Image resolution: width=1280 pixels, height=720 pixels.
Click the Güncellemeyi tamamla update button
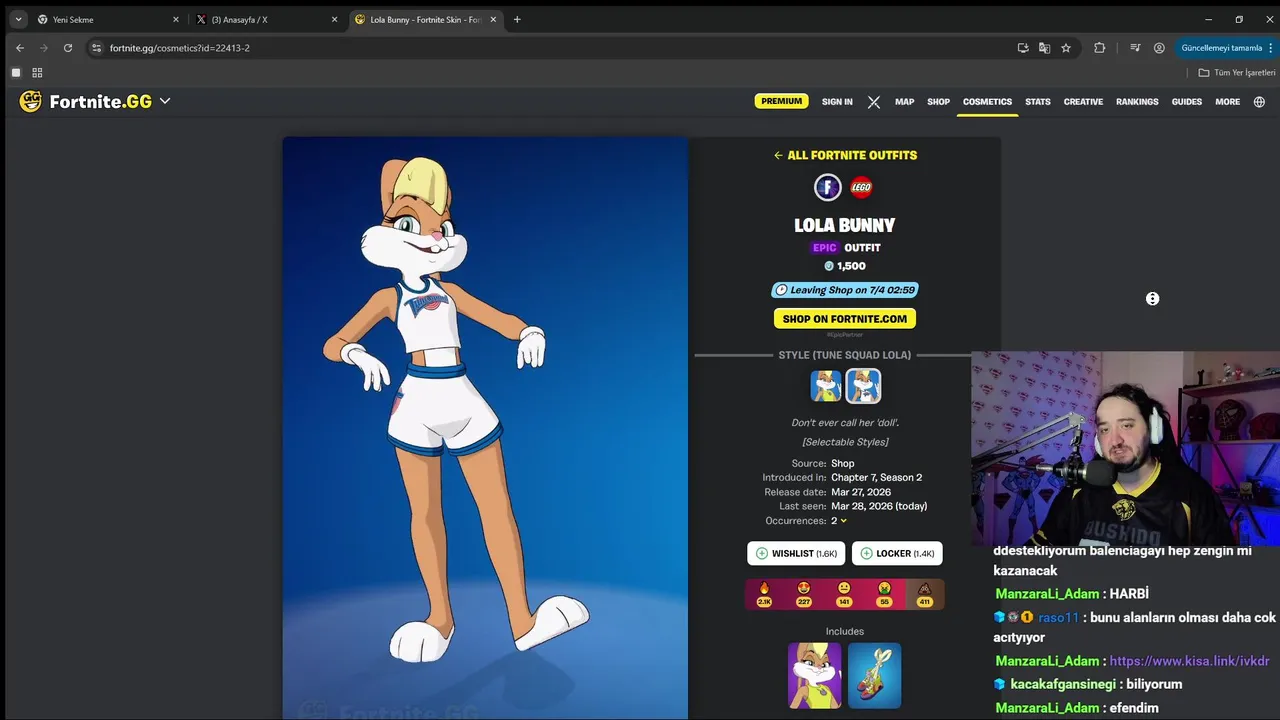click(1226, 48)
